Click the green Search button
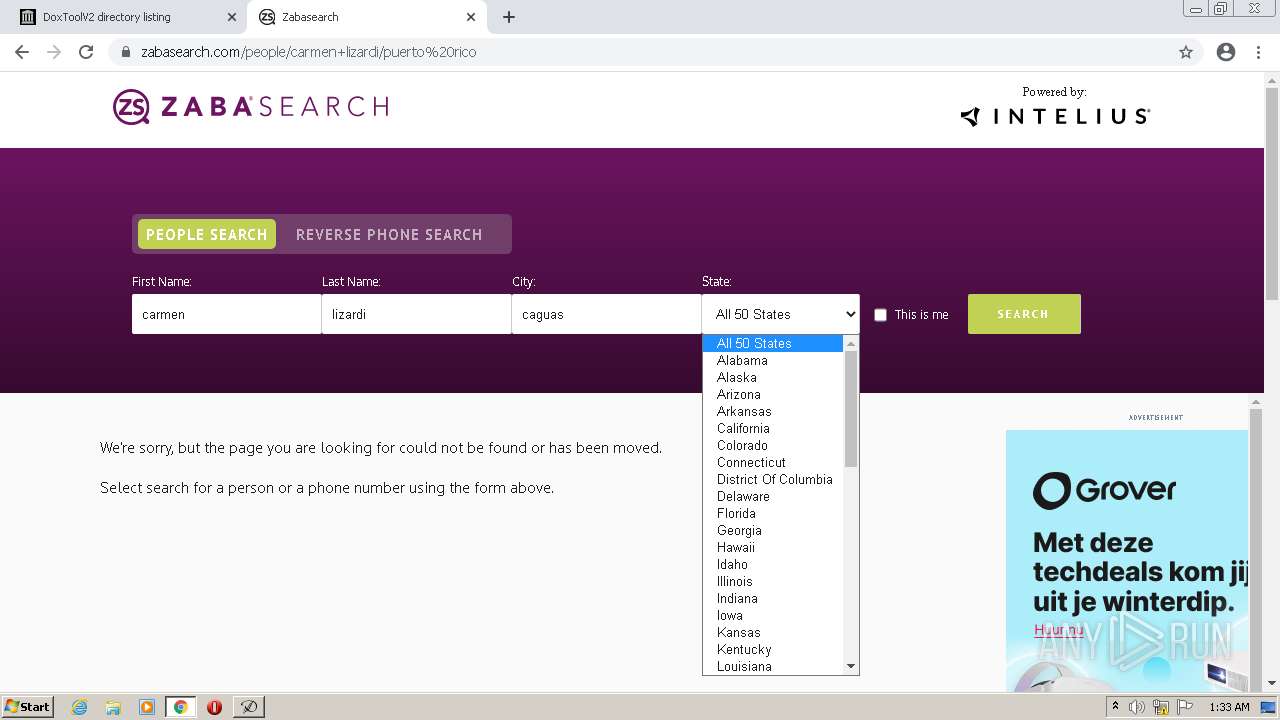 1024,314
